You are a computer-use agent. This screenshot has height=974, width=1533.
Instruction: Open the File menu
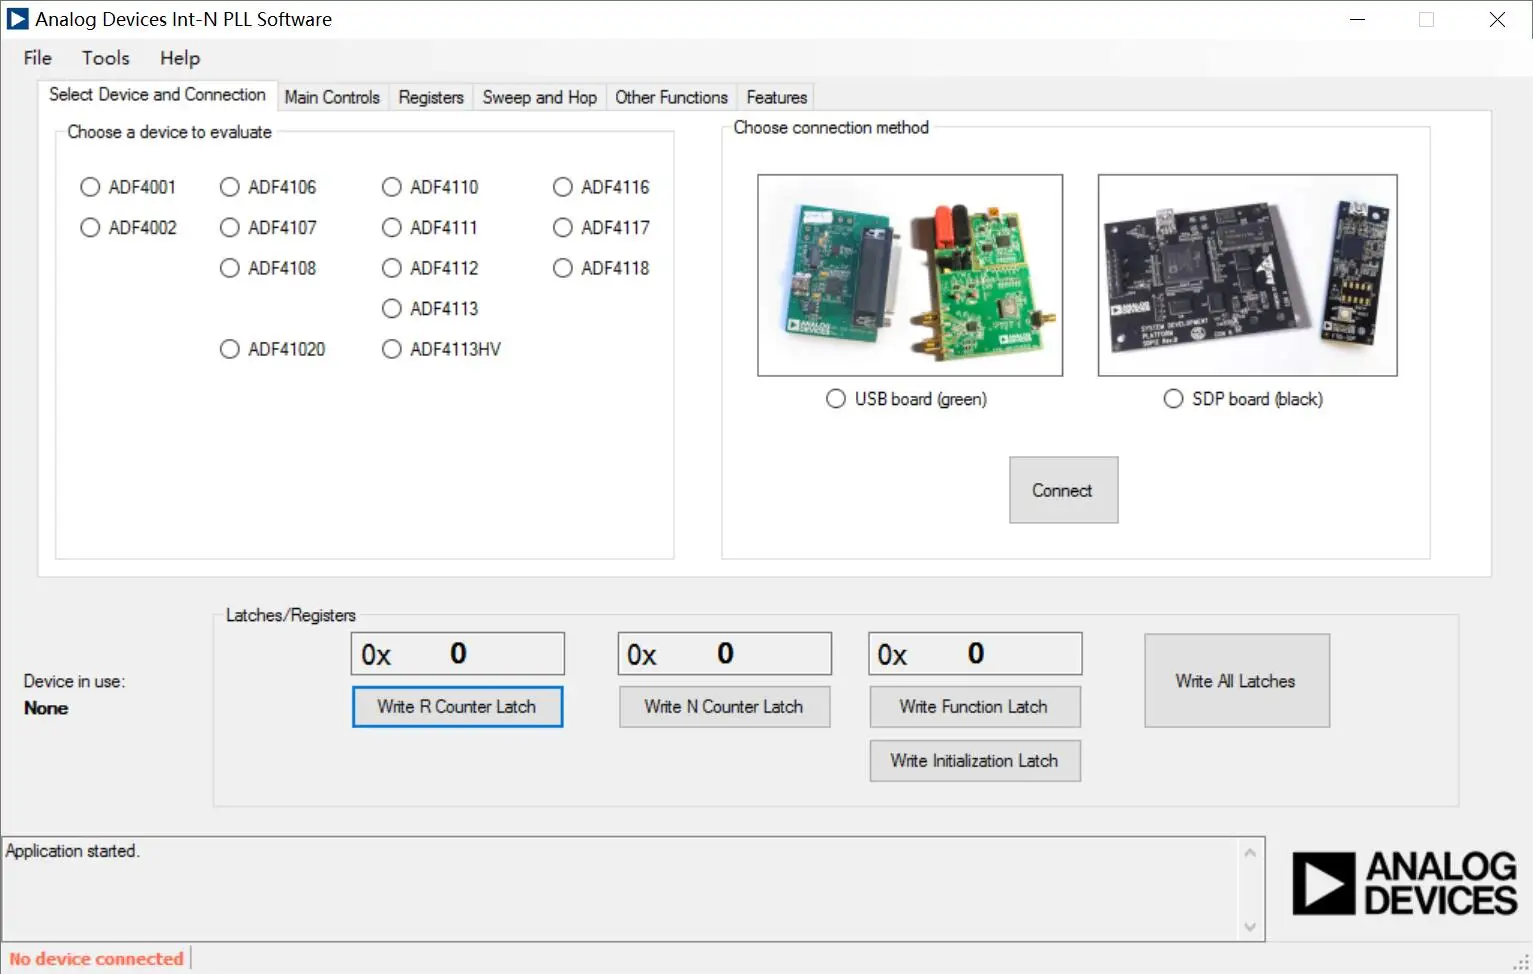tap(37, 58)
